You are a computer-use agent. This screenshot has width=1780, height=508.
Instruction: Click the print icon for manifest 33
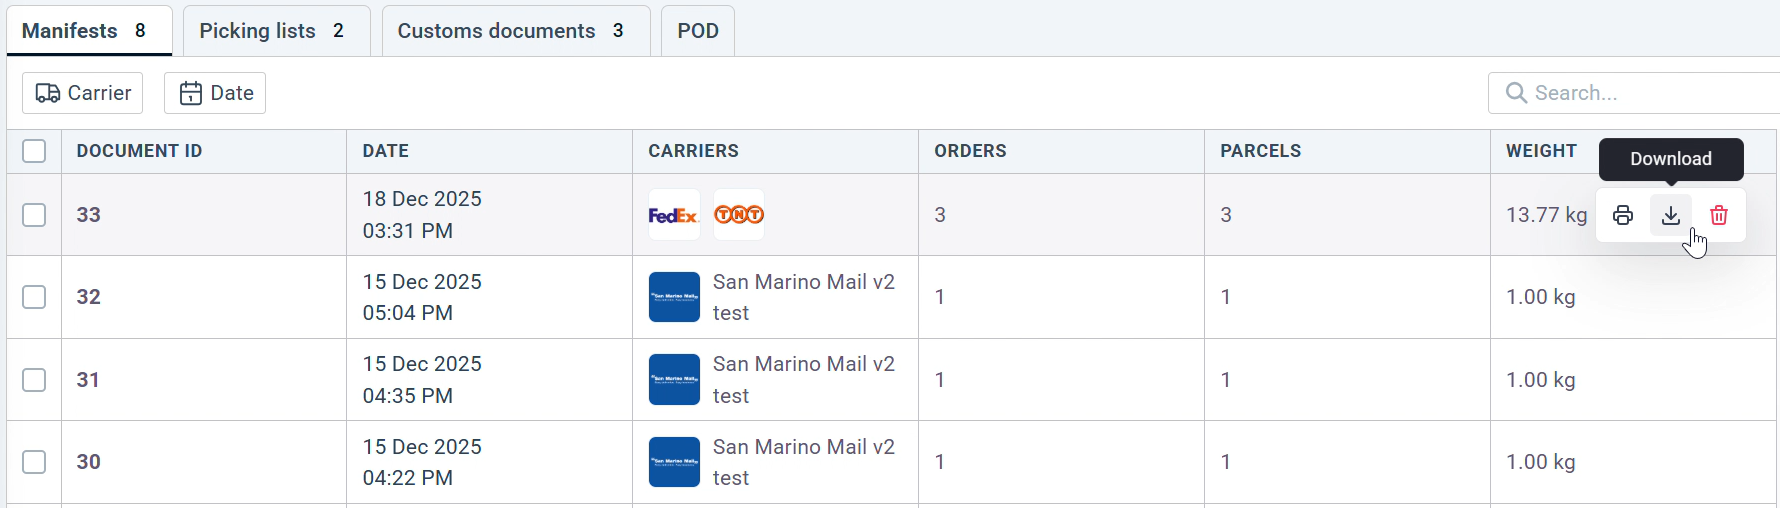click(1623, 215)
